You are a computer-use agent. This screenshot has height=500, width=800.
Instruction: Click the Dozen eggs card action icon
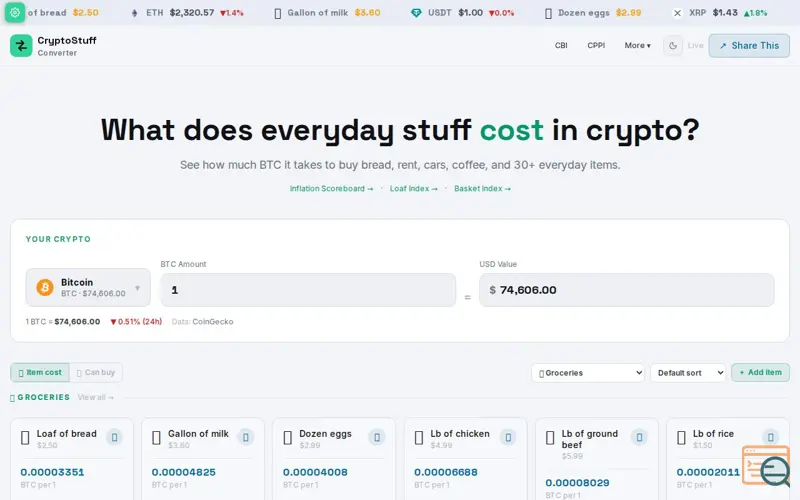pyautogui.click(x=377, y=437)
